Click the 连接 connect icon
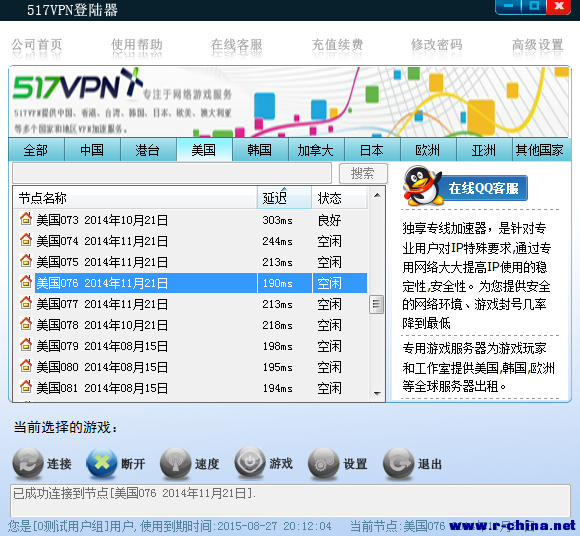 [x=28, y=463]
